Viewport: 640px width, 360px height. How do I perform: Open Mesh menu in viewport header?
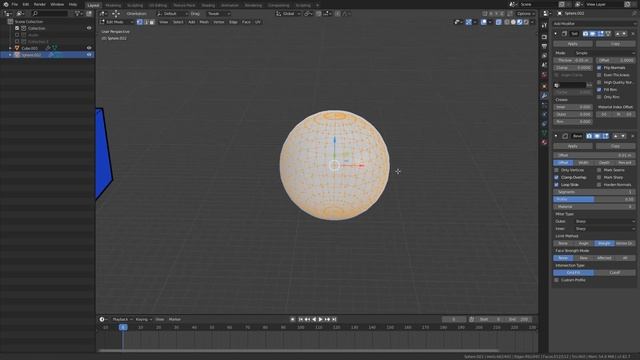coord(204,22)
